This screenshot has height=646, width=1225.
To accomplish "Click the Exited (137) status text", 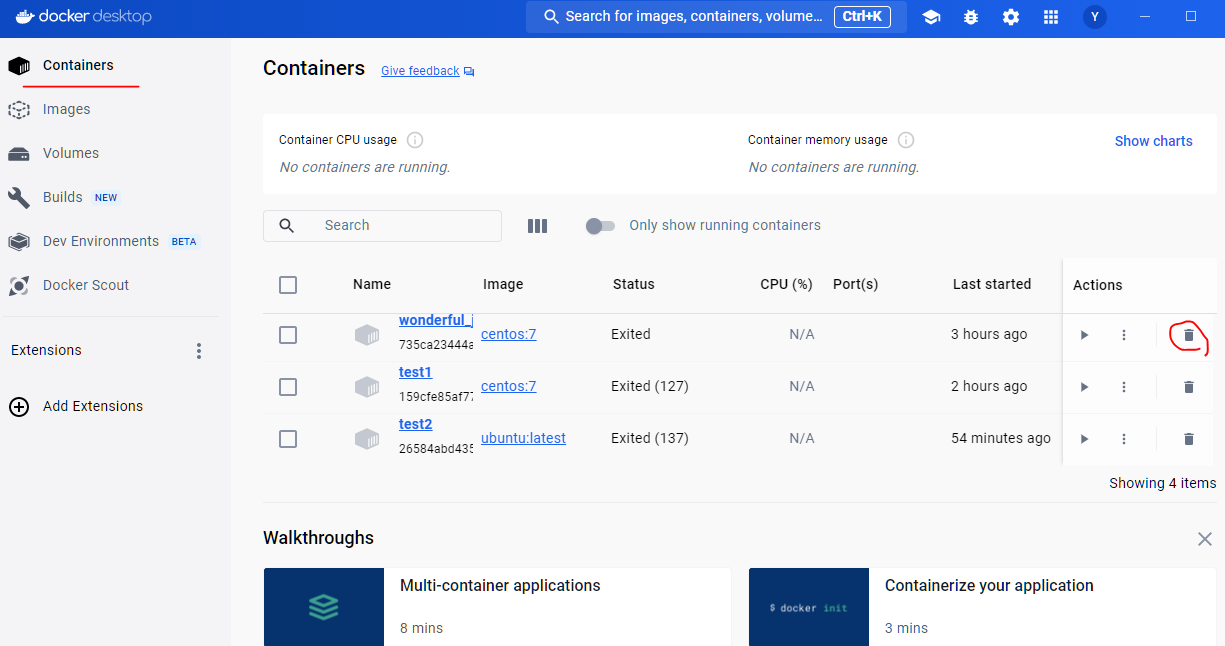I will click(650, 438).
